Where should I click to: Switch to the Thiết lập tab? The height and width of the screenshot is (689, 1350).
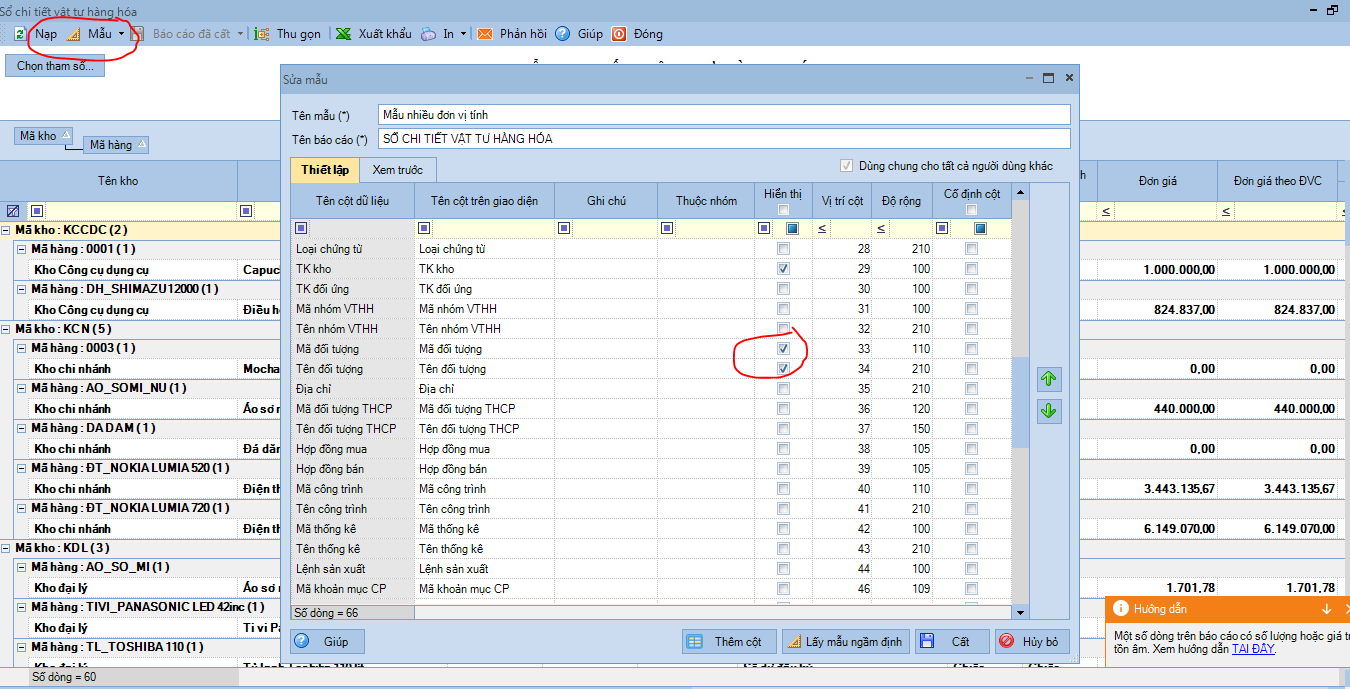click(x=325, y=170)
